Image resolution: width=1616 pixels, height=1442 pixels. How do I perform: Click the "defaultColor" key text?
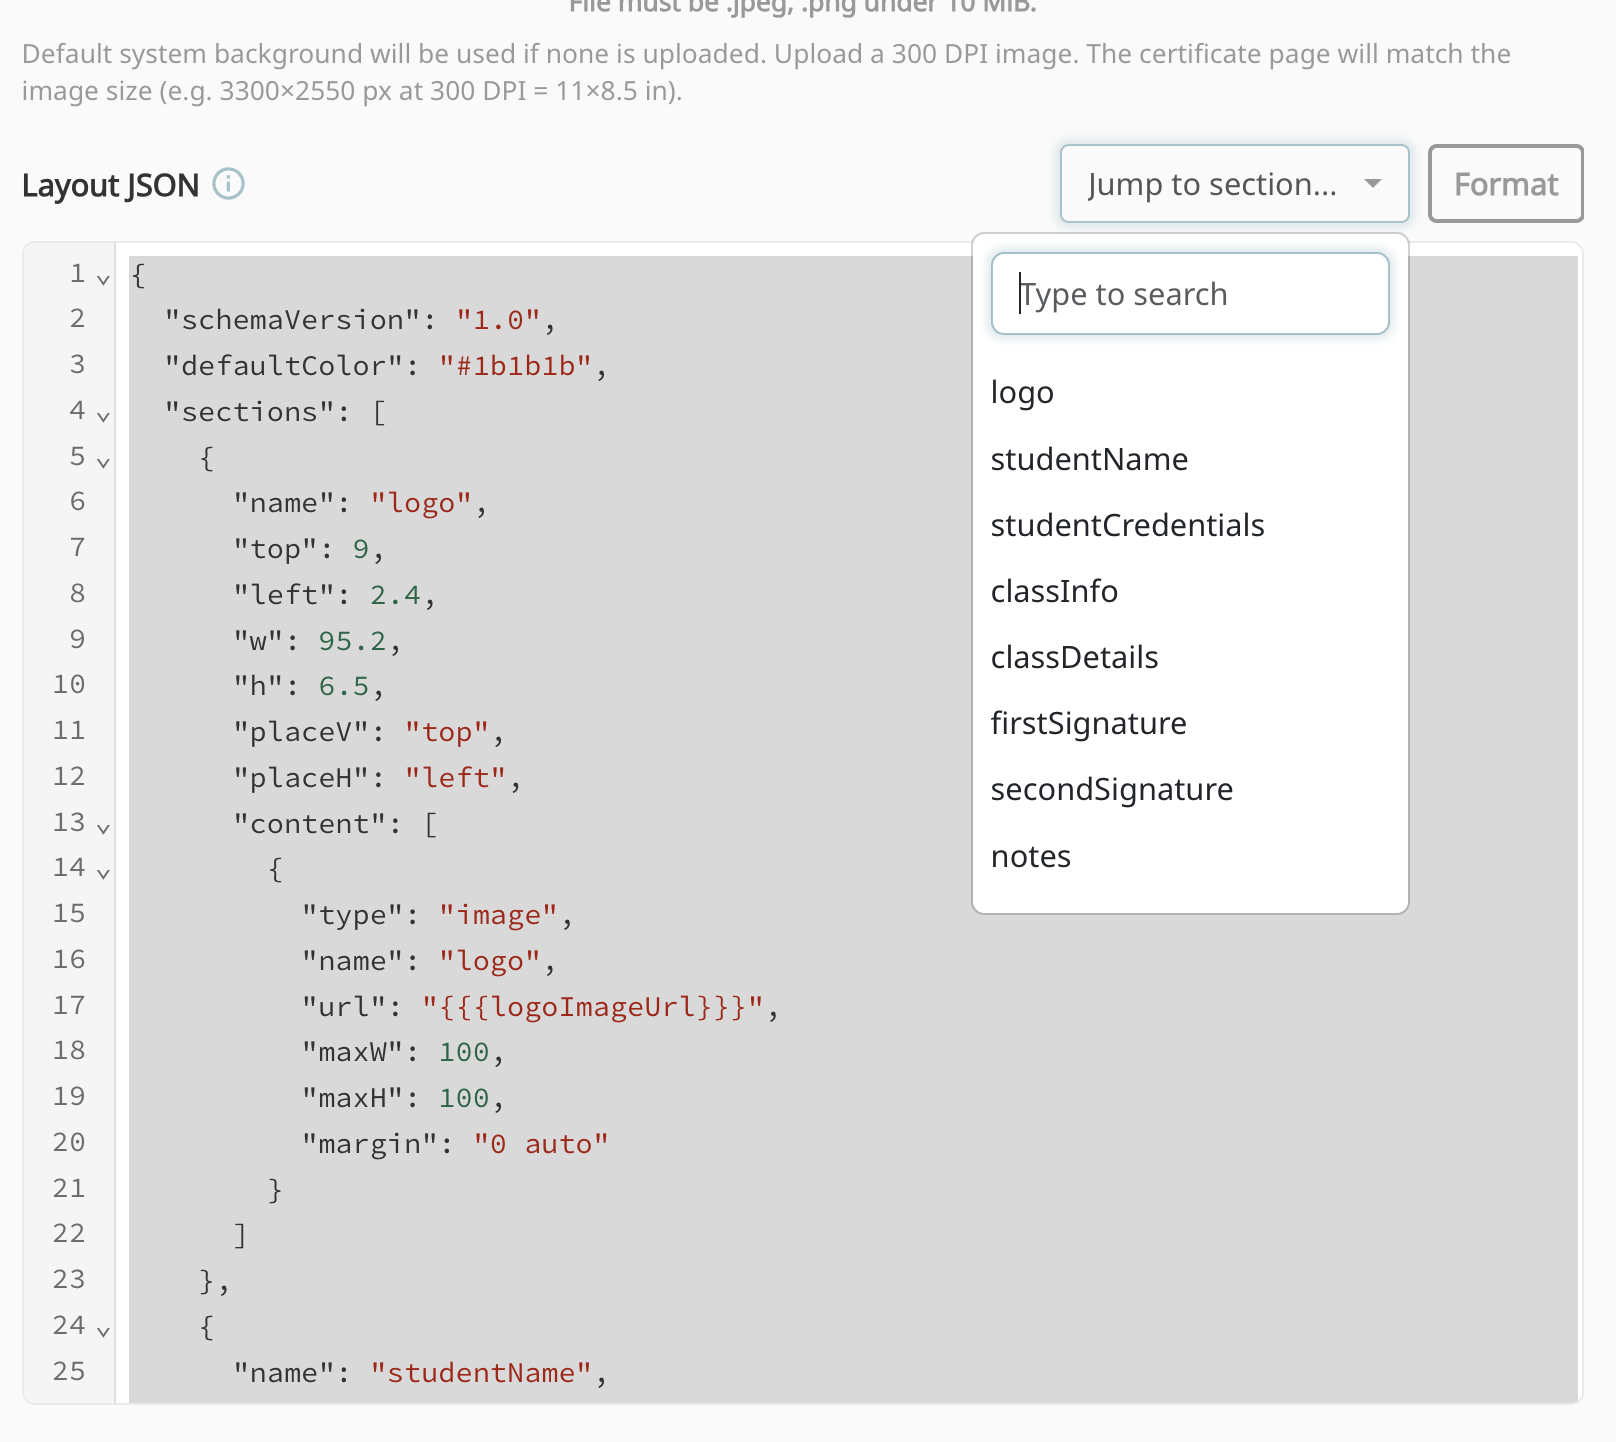[284, 366]
